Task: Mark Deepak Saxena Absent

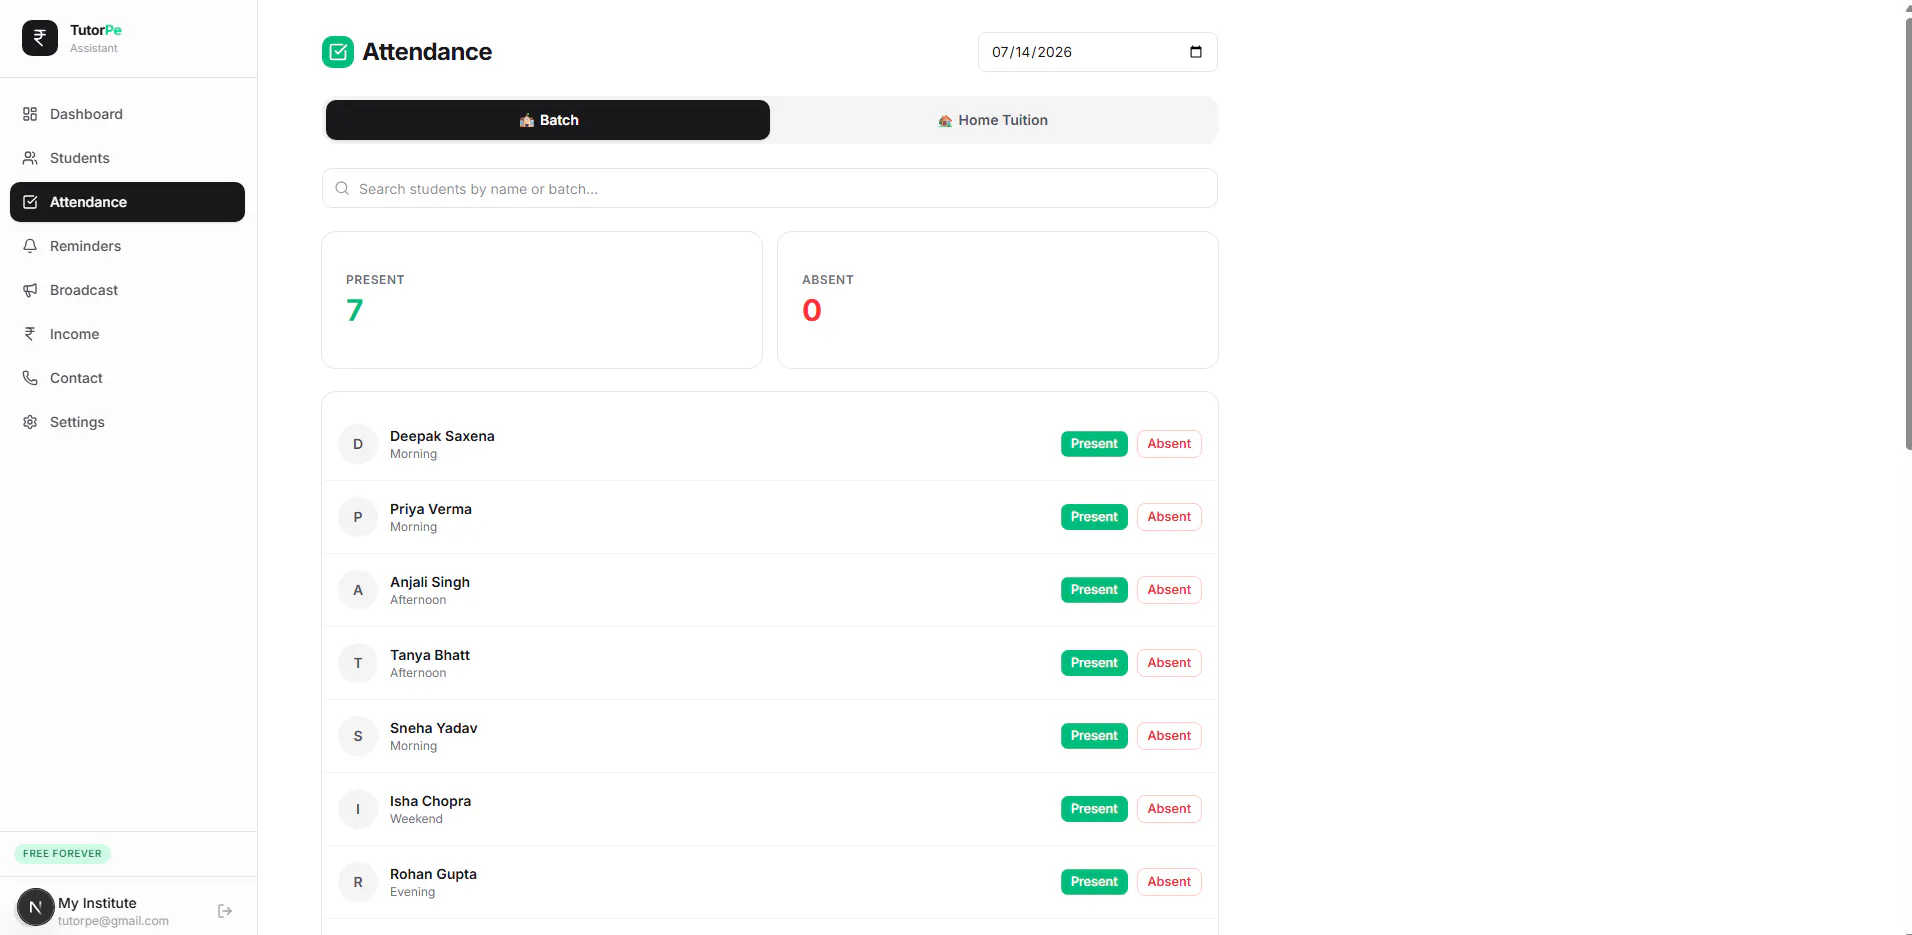Action: [x=1169, y=444]
